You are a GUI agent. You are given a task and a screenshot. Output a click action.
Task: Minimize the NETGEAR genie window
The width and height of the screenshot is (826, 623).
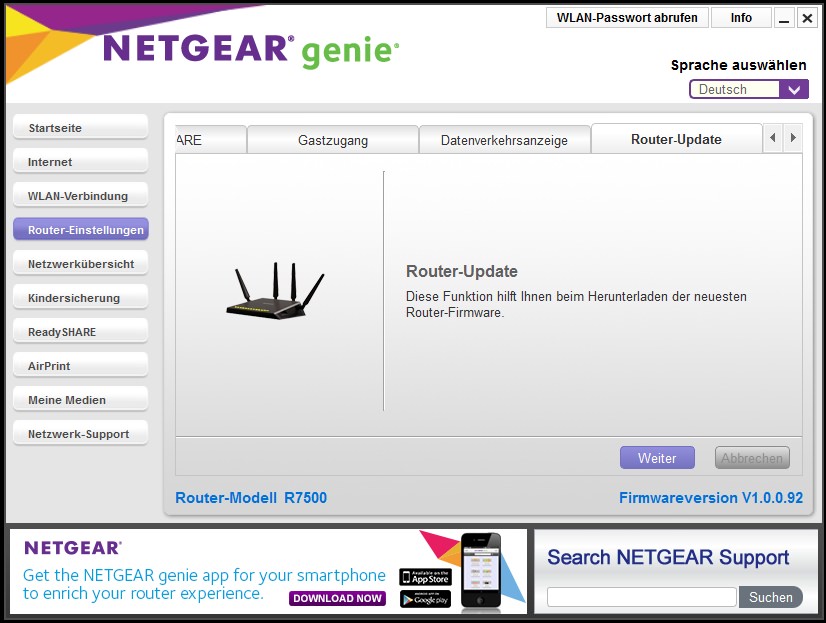click(x=784, y=18)
